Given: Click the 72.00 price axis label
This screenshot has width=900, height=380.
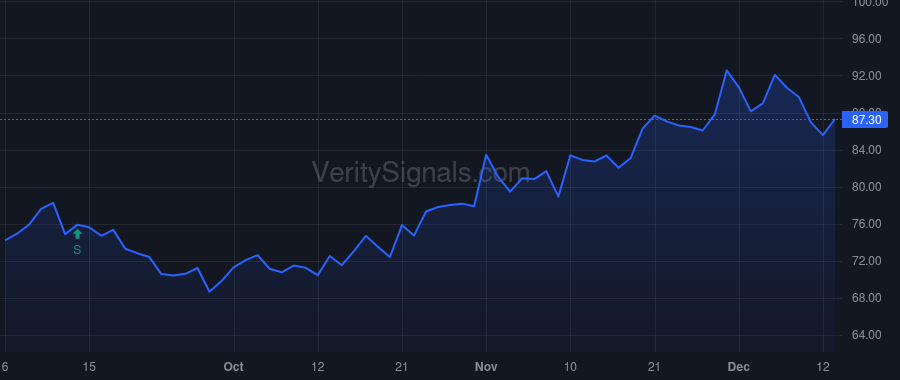Looking at the screenshot, I should coord(867,261).
